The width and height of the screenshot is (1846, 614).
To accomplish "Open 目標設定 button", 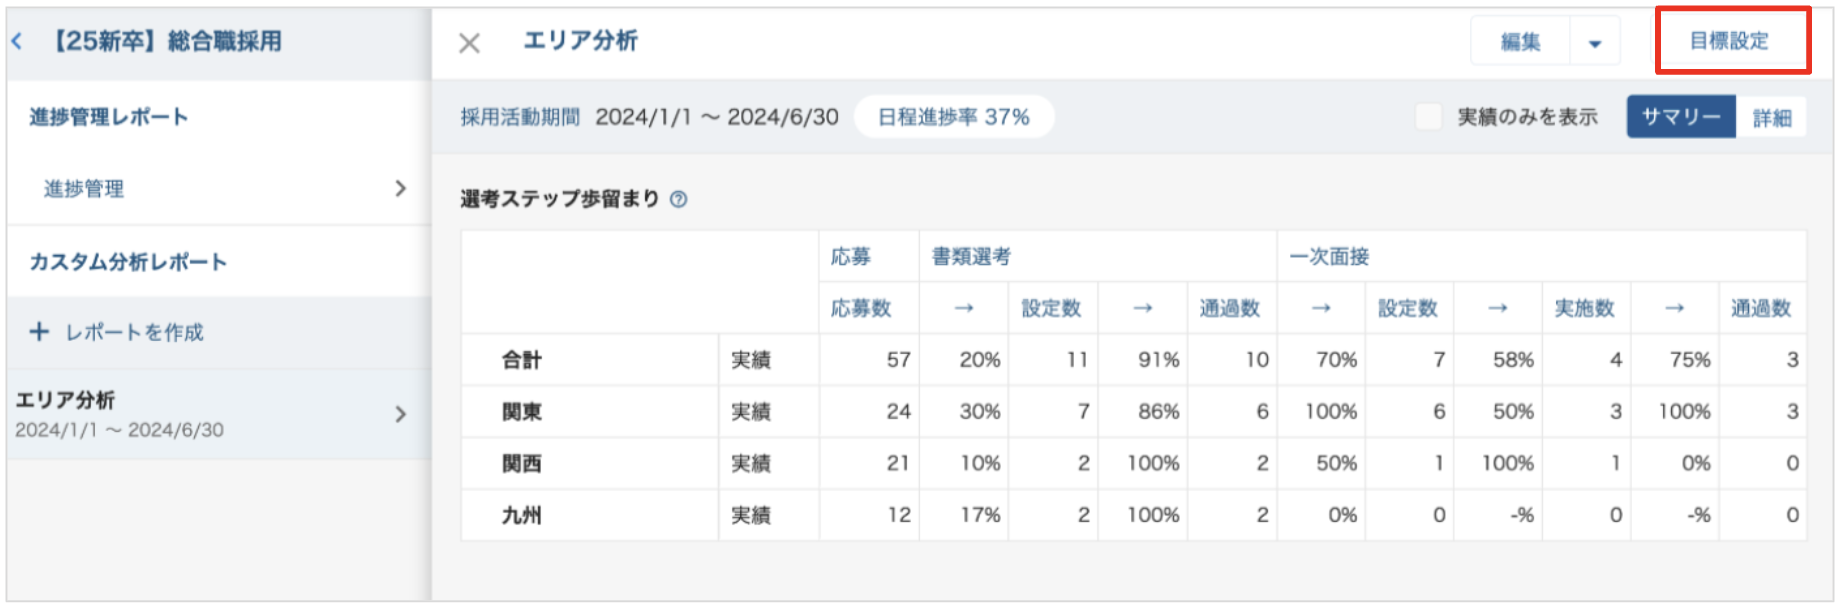I will click(1729, 41).
